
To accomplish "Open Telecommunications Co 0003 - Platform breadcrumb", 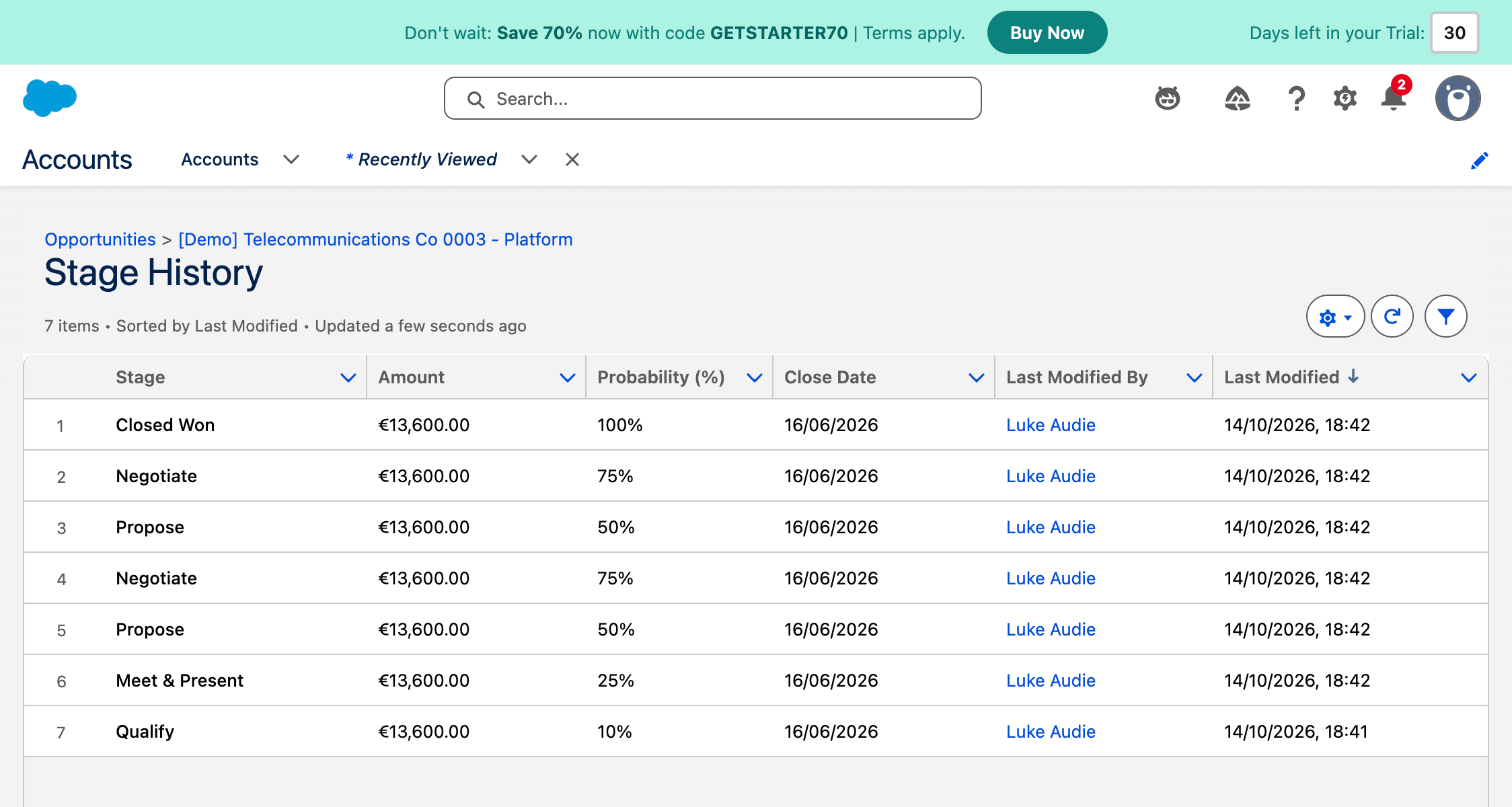I will [x=375, y=240].
